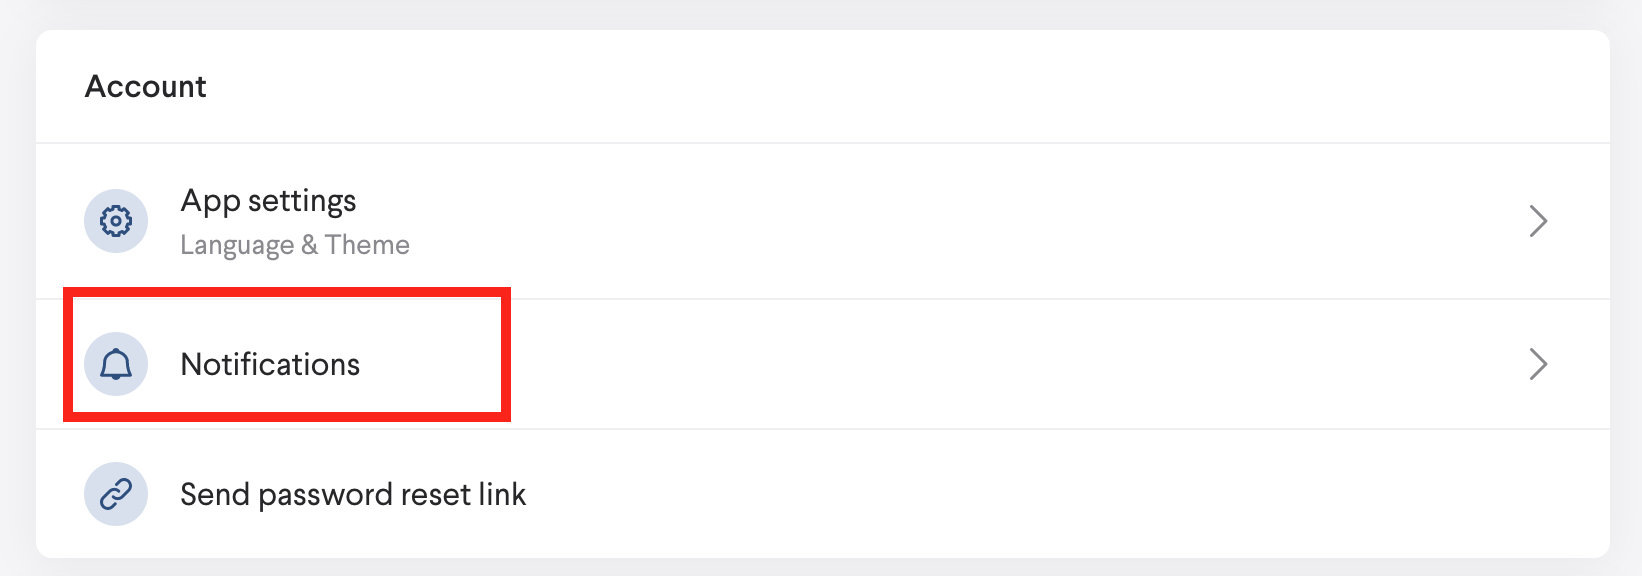
Task: Click empty middle area of App settings row
Action: (x=900, y=221)
